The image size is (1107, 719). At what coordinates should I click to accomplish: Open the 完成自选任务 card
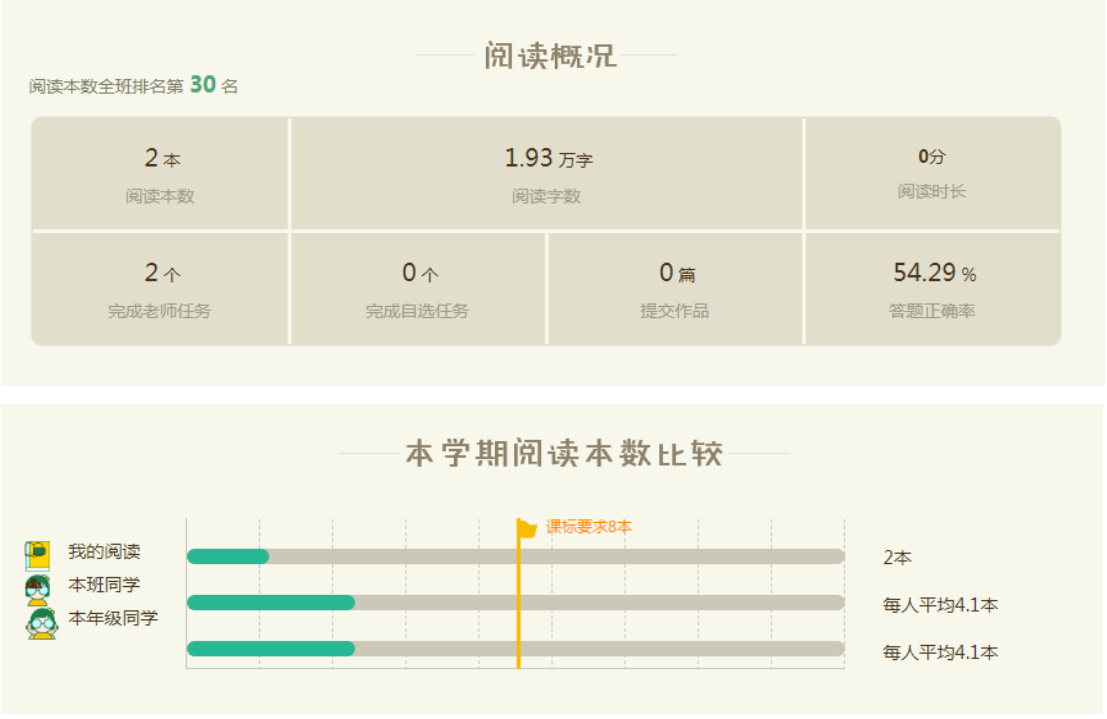click(418, 289)
